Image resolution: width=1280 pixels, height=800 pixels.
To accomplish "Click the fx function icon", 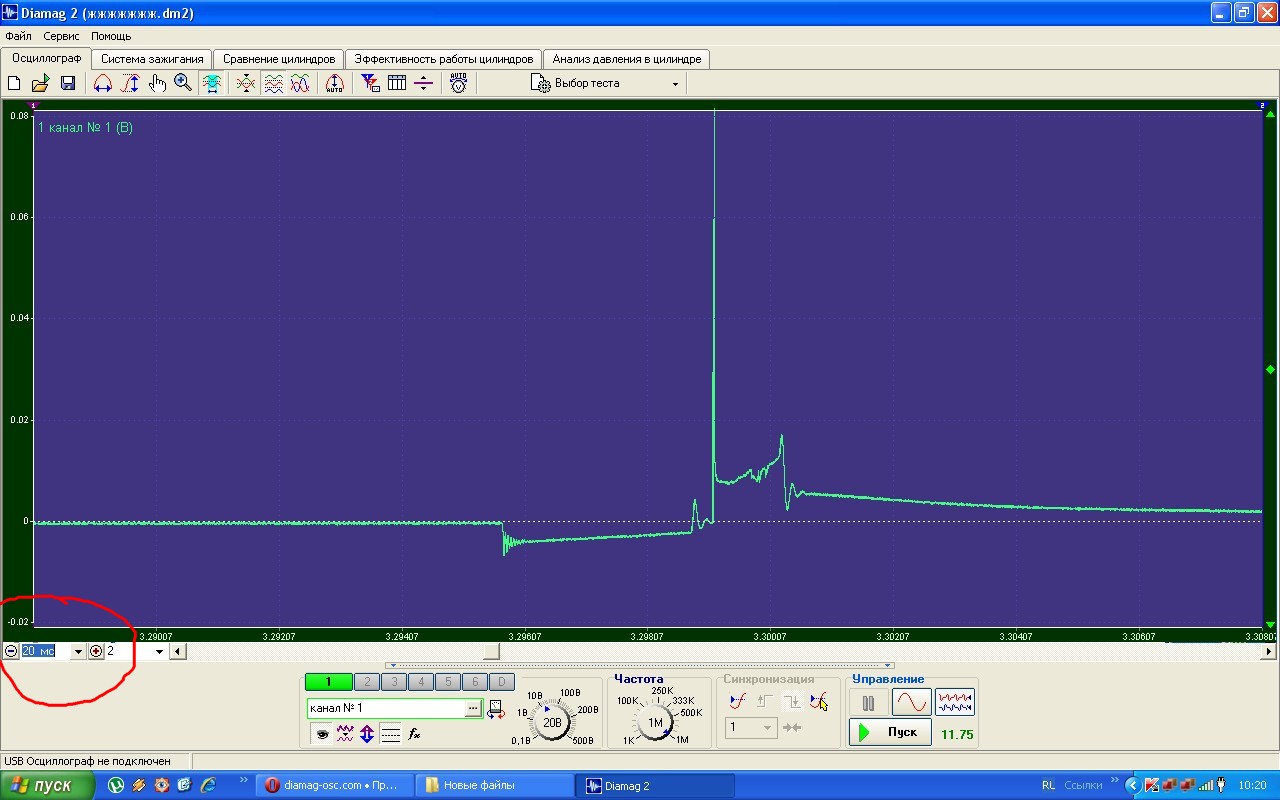I will [415, 734].
